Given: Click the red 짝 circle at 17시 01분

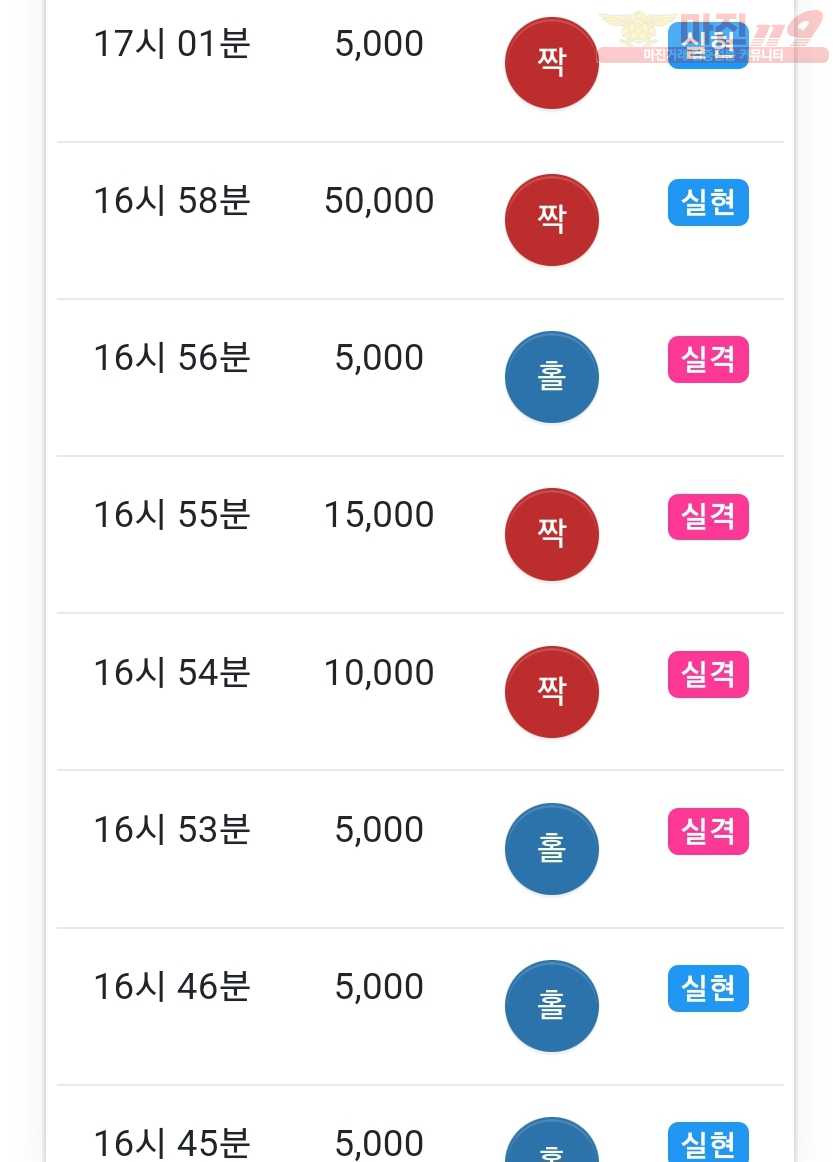Looking at the screenshot, I should coord(551,63).
